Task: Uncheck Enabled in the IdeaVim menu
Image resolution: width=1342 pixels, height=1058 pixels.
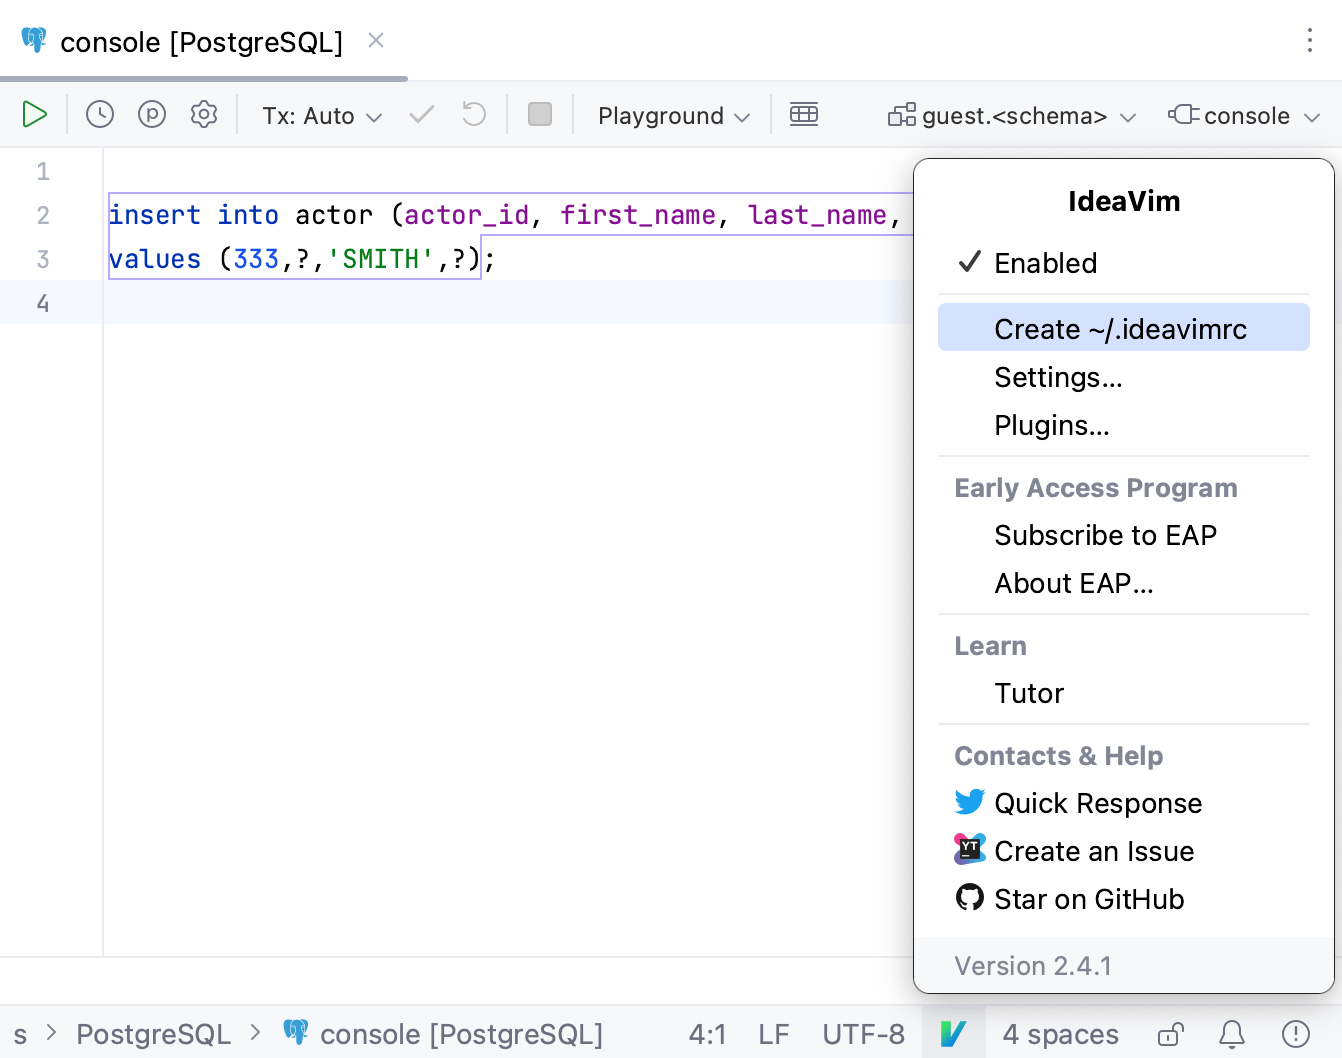Action: point(1045,263)
